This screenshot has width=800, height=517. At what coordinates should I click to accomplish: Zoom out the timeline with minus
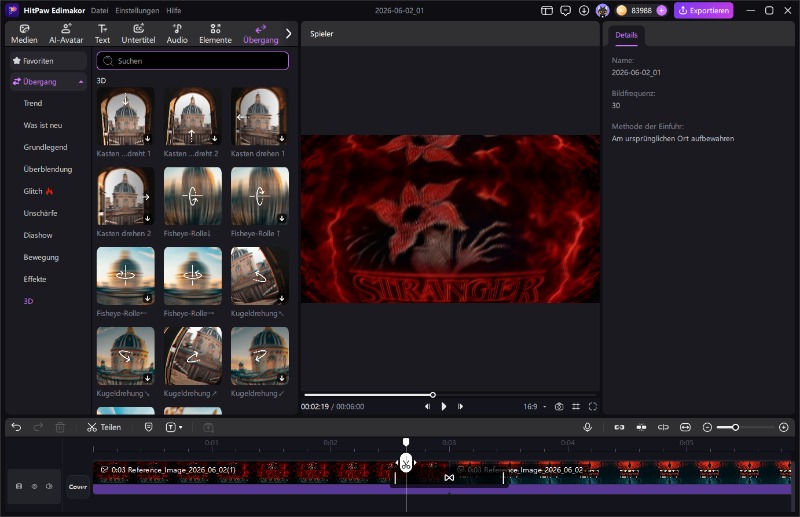[707, 427]
